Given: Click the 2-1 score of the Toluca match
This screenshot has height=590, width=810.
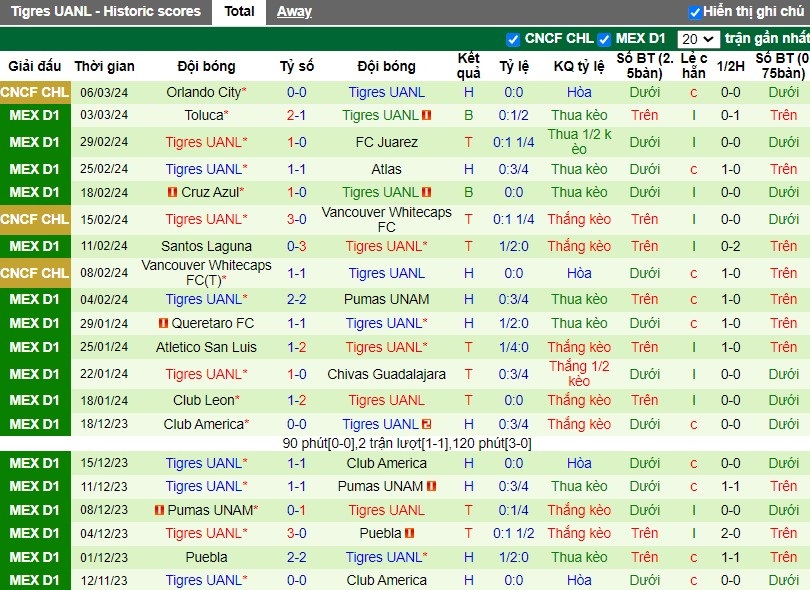Looking at the screenshot, I should pyautogui.click(x=297, y=115).
